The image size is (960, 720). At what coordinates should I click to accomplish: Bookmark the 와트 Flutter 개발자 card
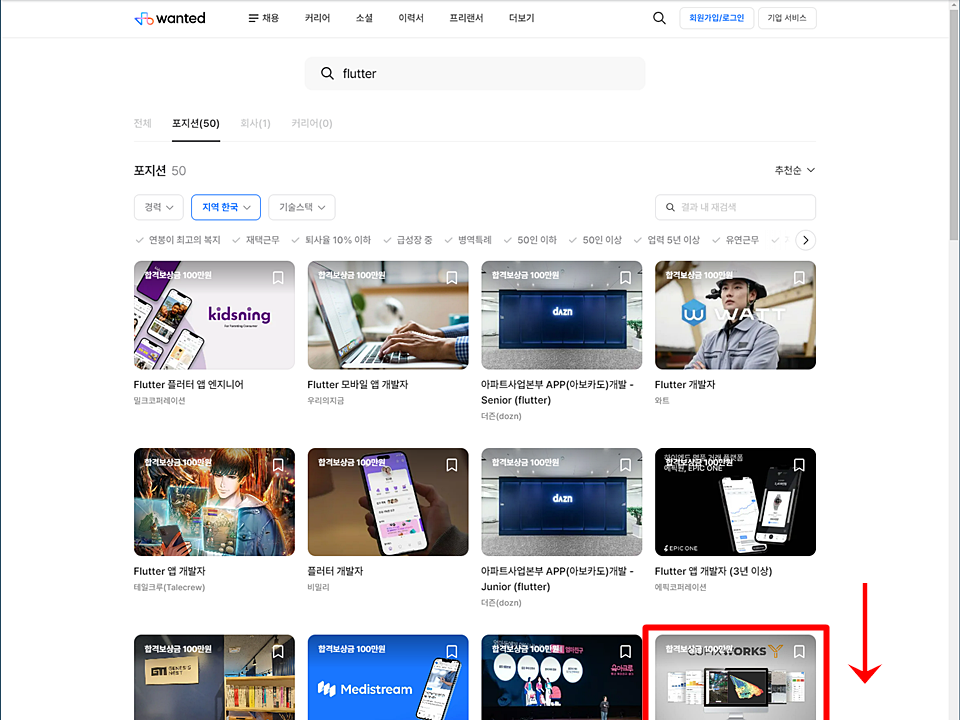799,278
